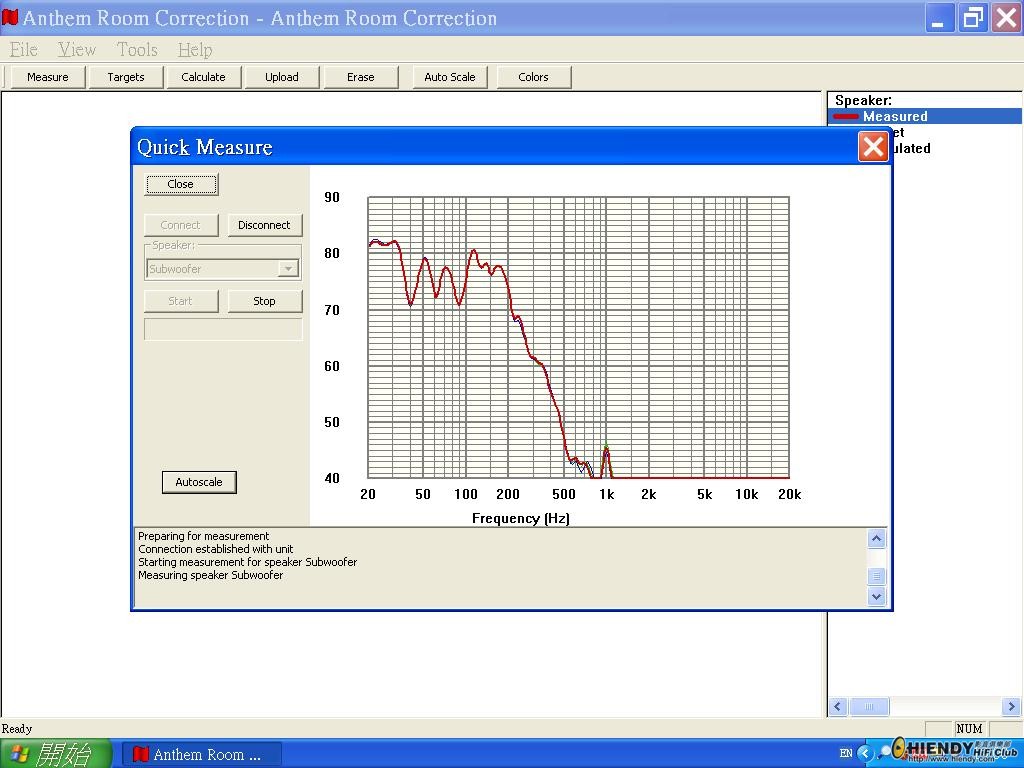Open the Help menu

[x=195, y=50]
